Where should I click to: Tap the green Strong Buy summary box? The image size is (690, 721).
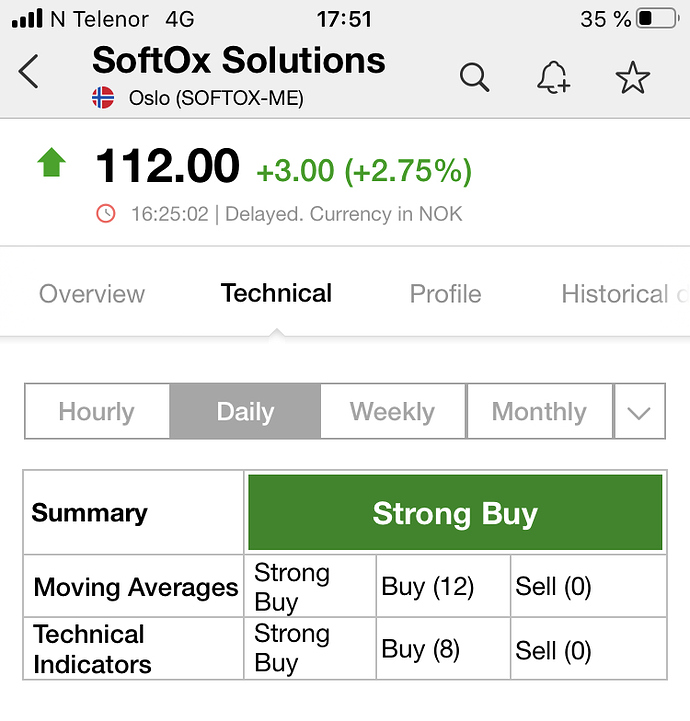pos(455,514)
